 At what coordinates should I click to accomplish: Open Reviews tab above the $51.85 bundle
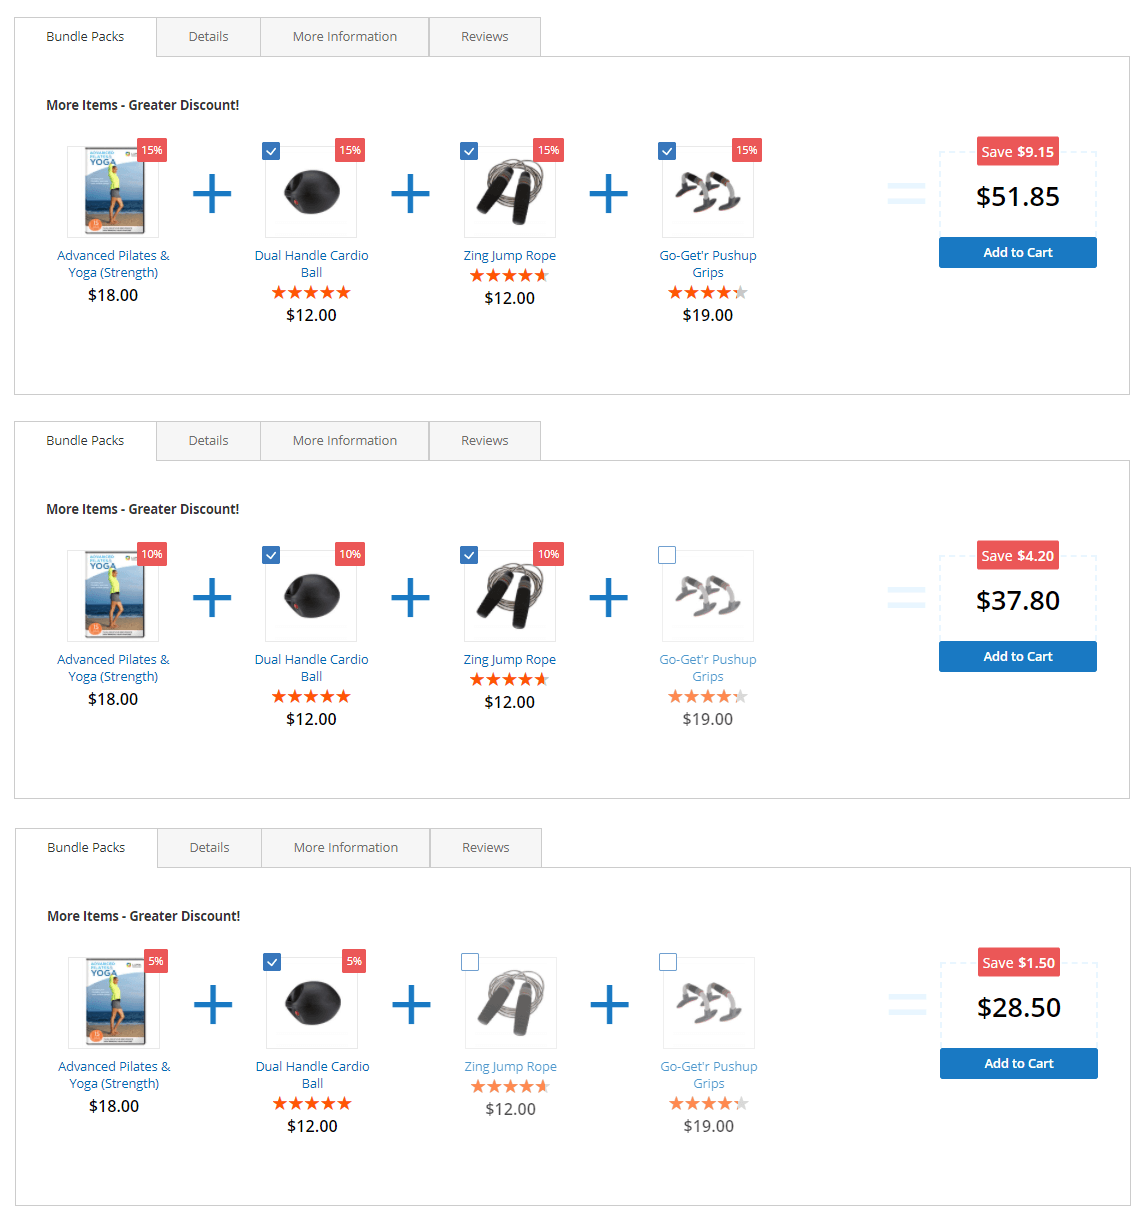[x=484, y=37]
